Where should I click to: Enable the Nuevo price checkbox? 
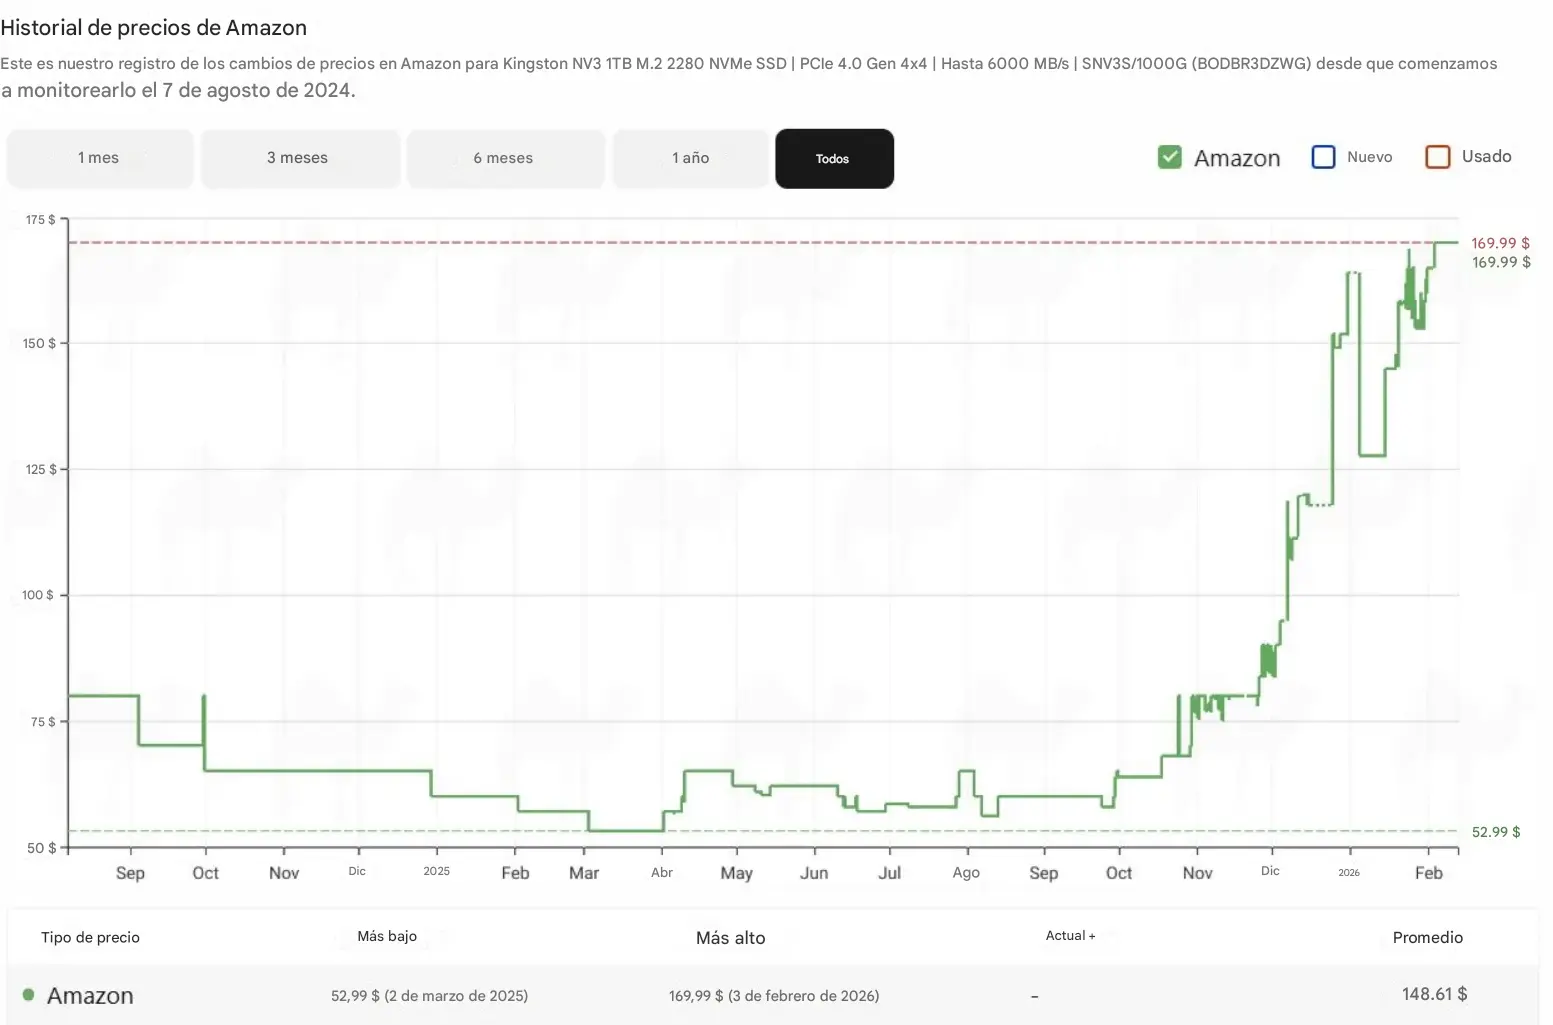click(1323, 157)
